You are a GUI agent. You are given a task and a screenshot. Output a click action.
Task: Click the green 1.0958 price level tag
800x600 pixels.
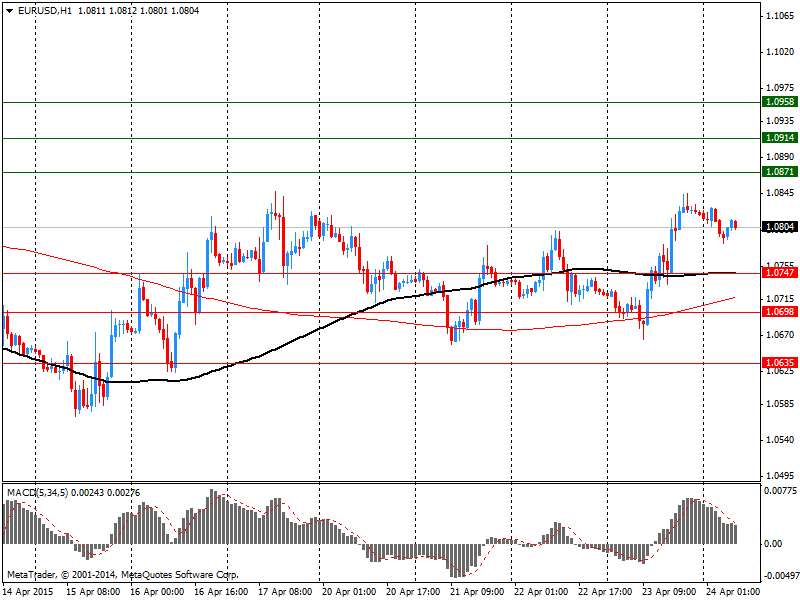click(780, 102)
